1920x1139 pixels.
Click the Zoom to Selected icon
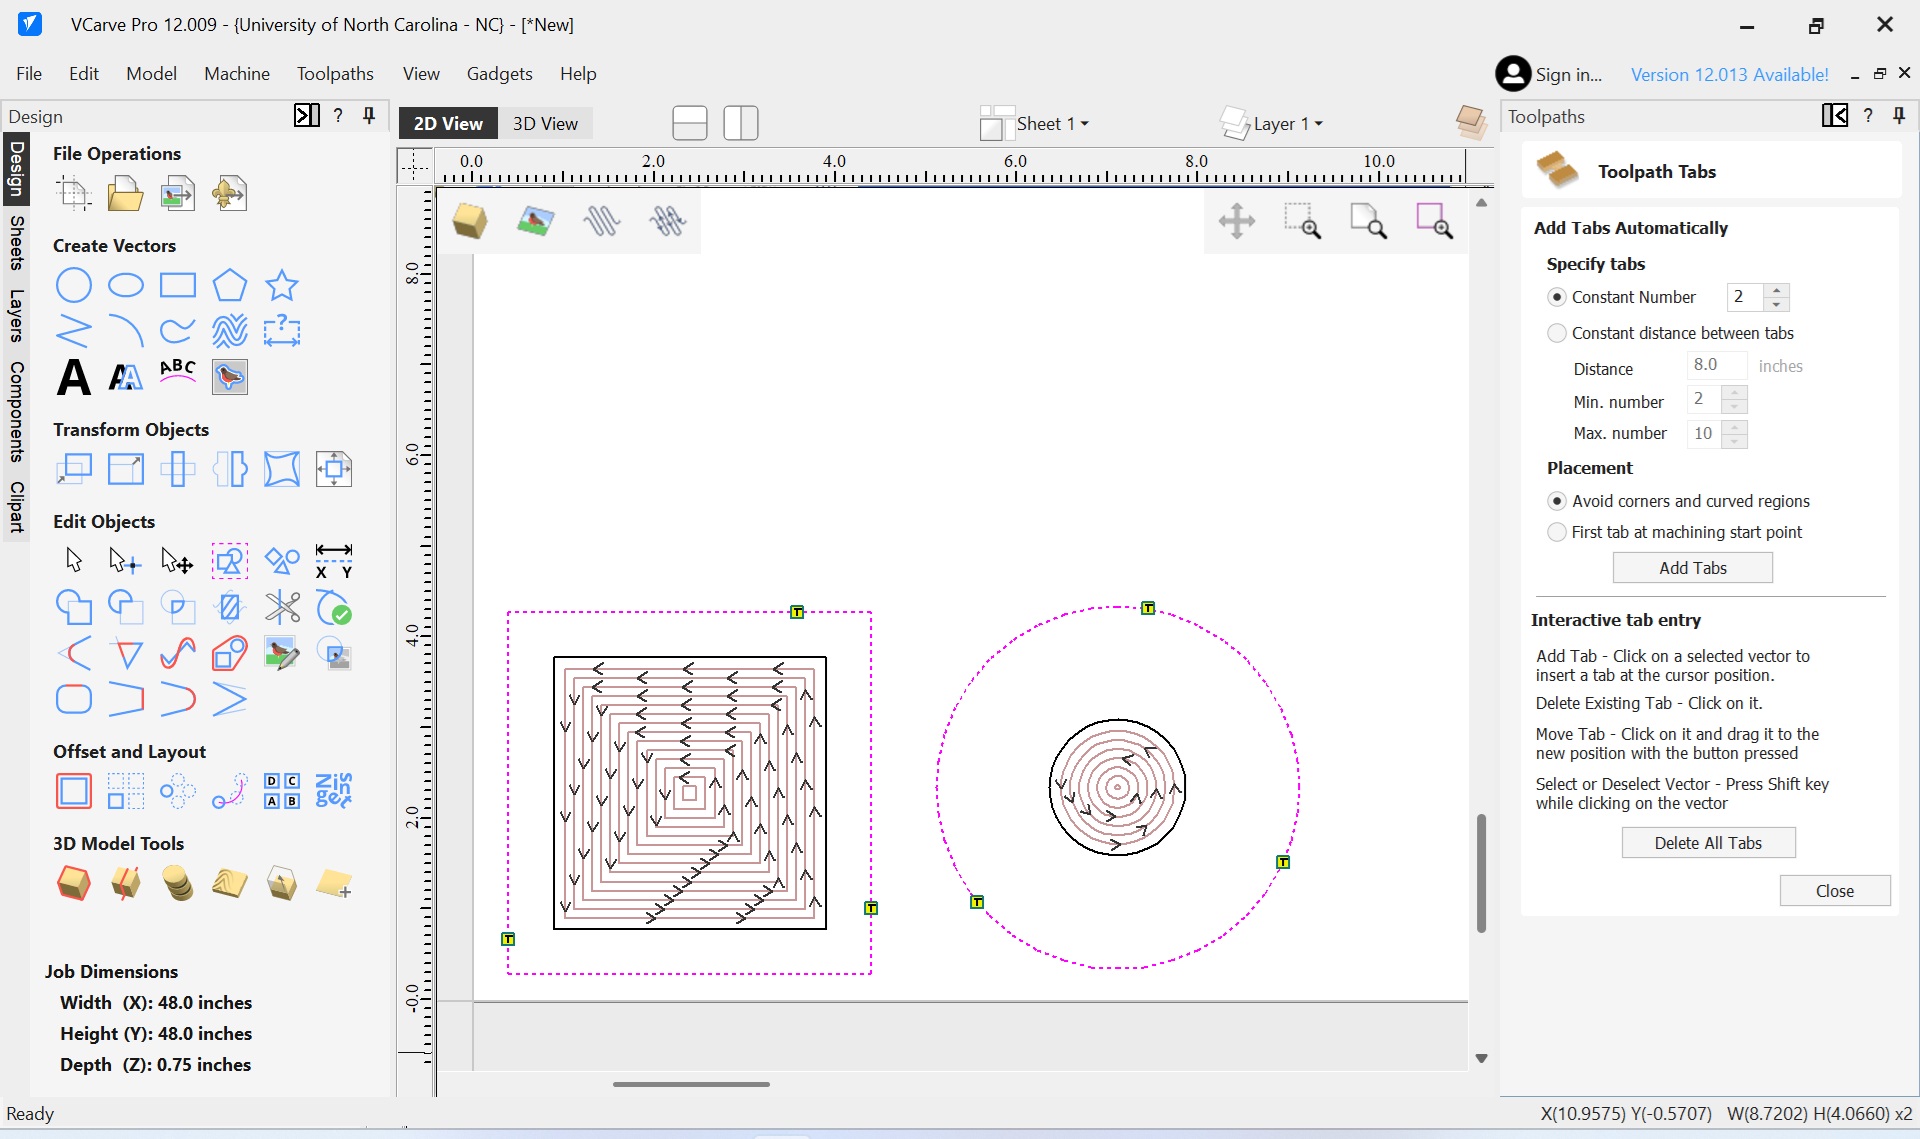click(x=1433, y=221)
